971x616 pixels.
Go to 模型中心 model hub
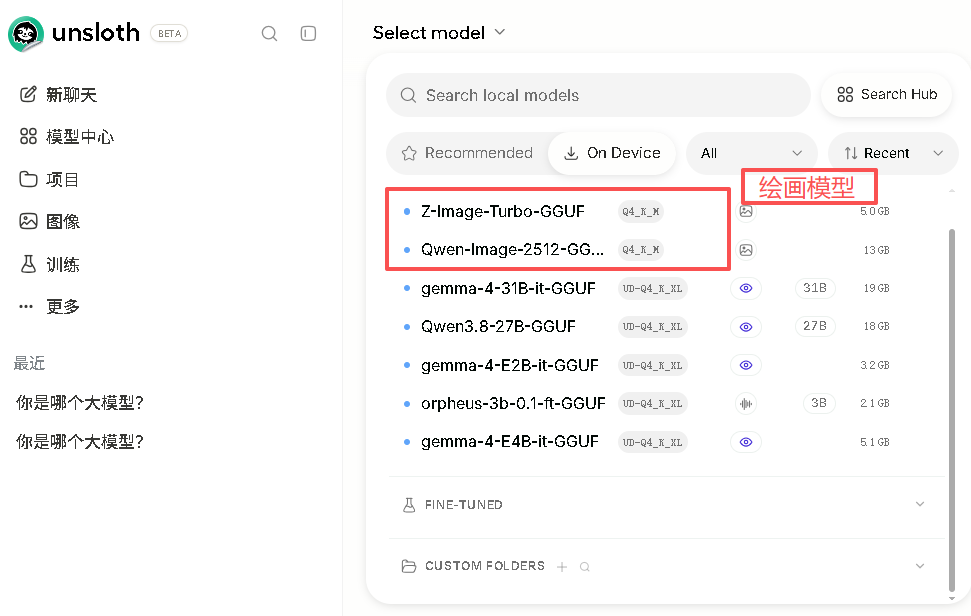tap(67, 137)
